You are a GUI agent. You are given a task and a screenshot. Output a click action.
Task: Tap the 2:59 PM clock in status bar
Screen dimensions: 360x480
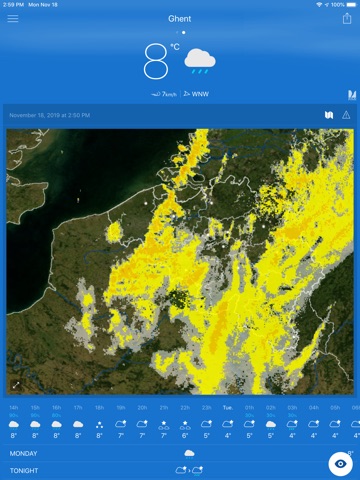(13, 5)
